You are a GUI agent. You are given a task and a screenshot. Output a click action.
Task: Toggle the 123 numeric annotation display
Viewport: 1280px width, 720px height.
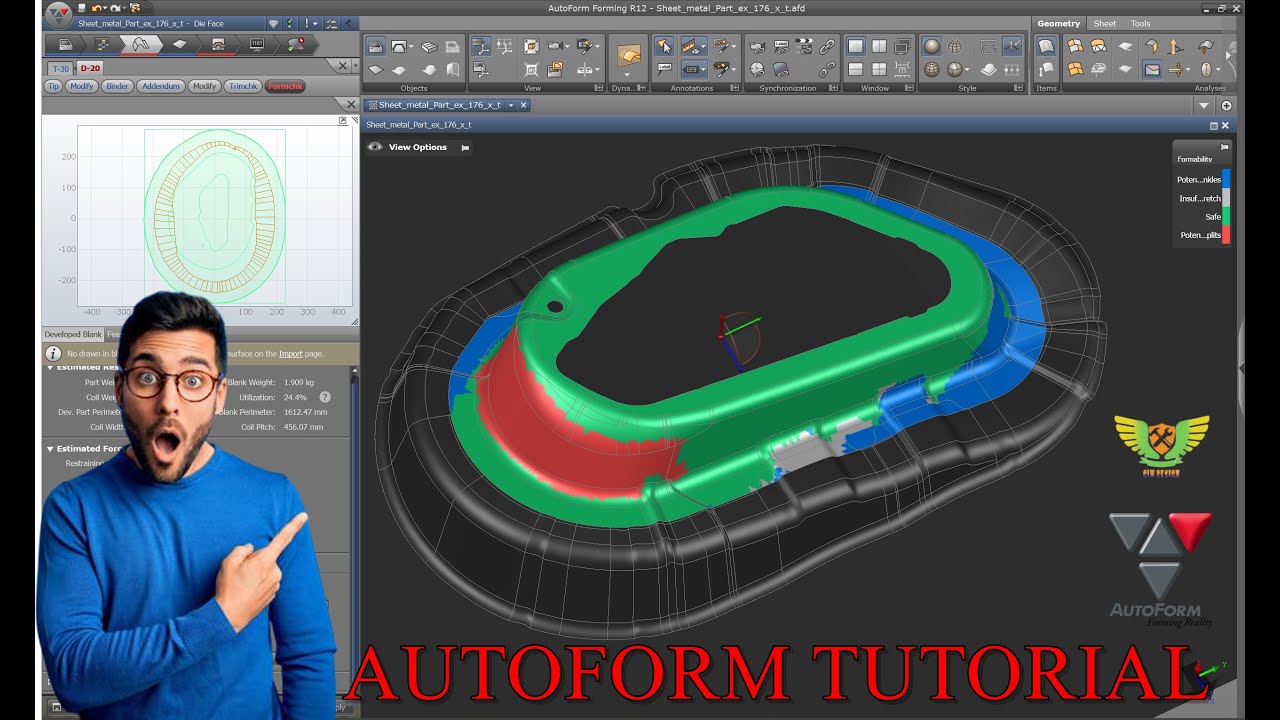pyautogui.click(x=692, y=69)
